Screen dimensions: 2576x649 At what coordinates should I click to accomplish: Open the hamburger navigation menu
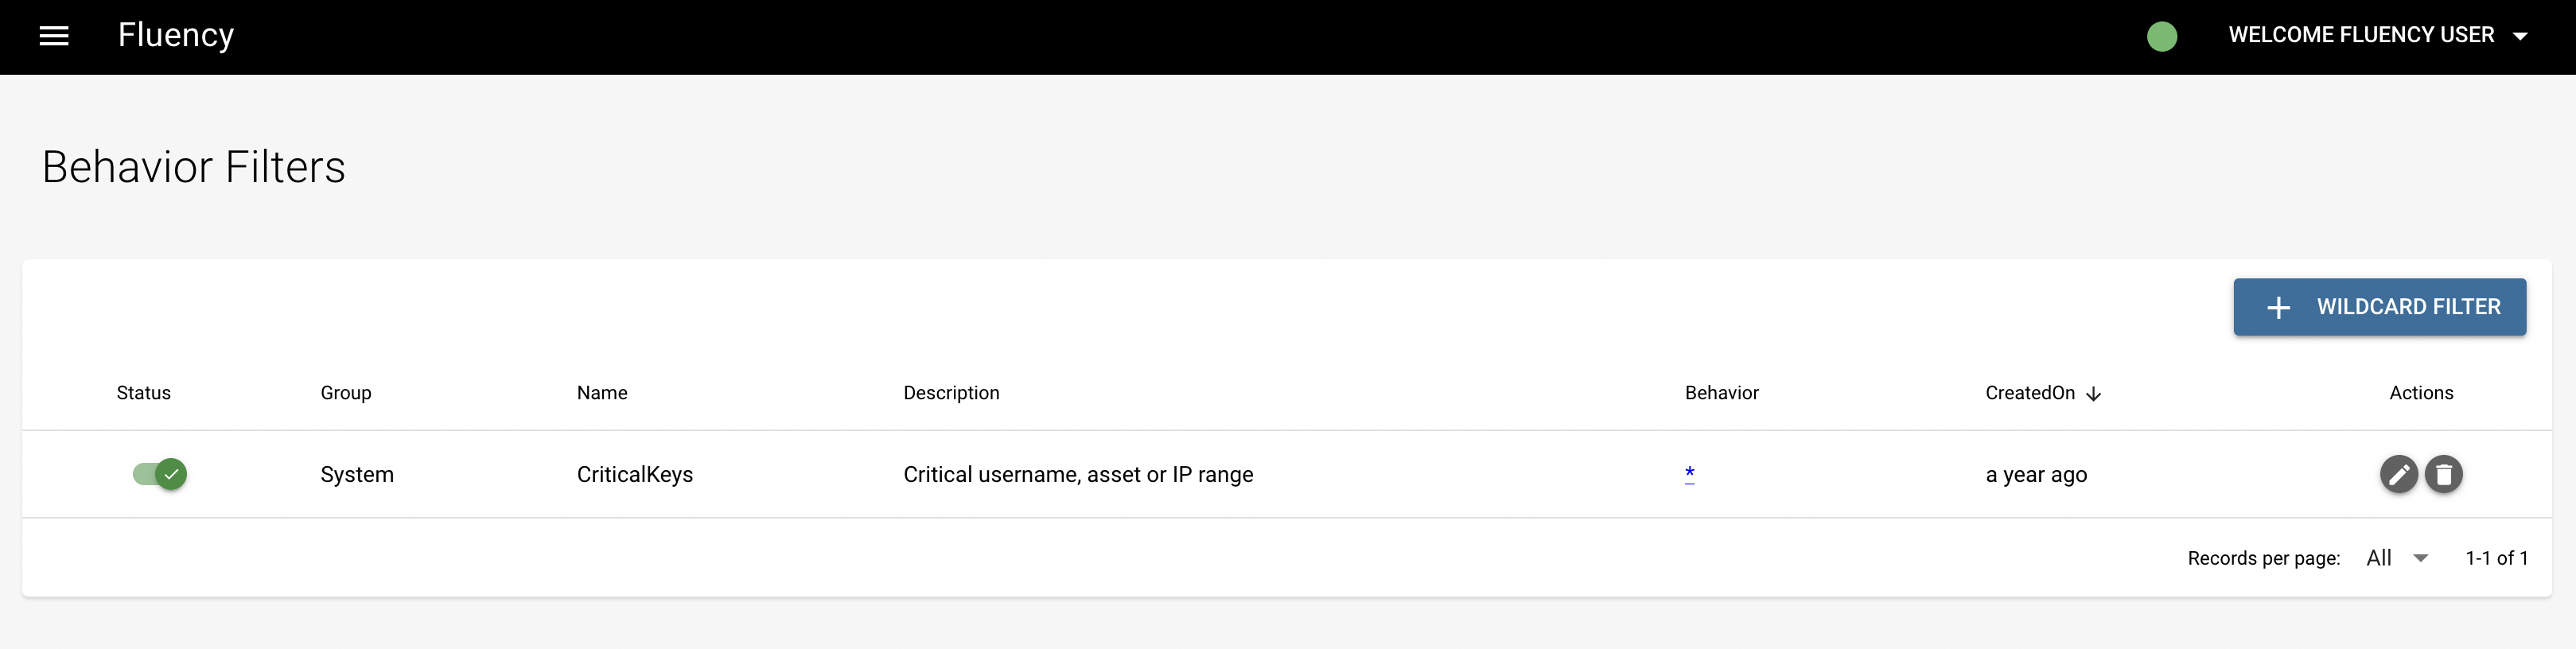tap(54, 36)
